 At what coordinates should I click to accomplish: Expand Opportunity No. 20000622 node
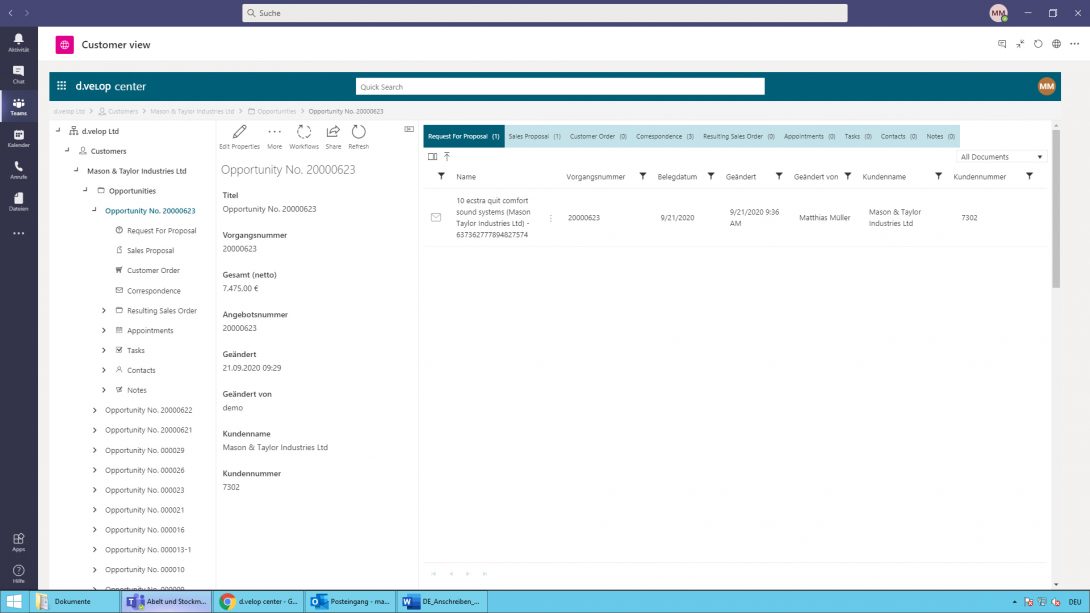(x=95, y=410)
